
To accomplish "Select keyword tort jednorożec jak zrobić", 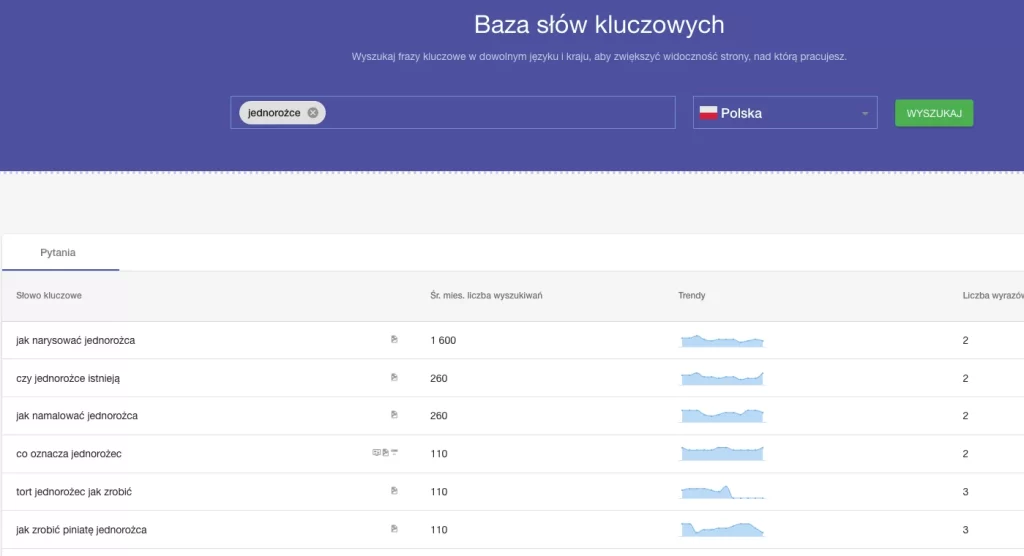I will point(74,491).
